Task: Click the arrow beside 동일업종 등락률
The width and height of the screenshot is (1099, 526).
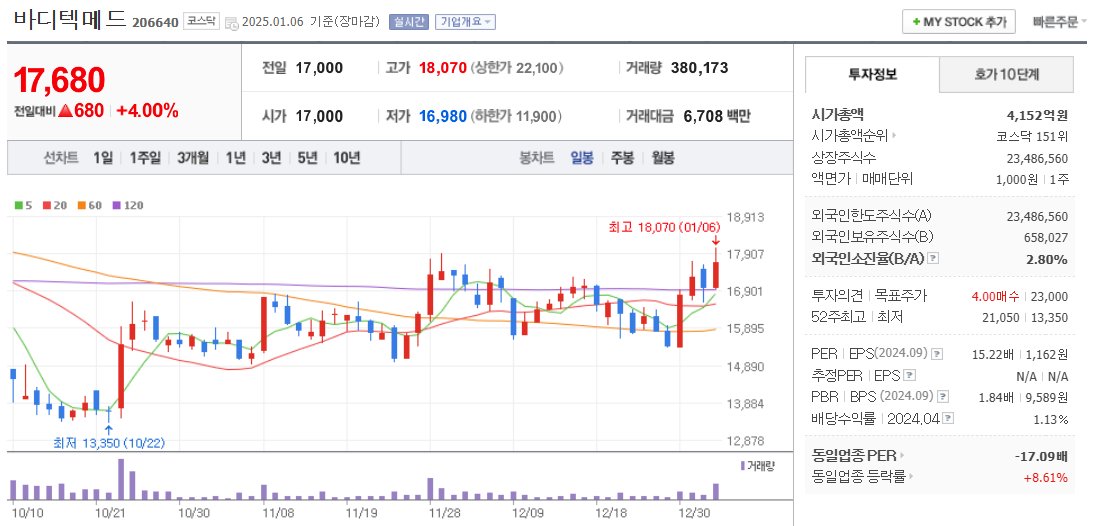Action: click(911, 477)
